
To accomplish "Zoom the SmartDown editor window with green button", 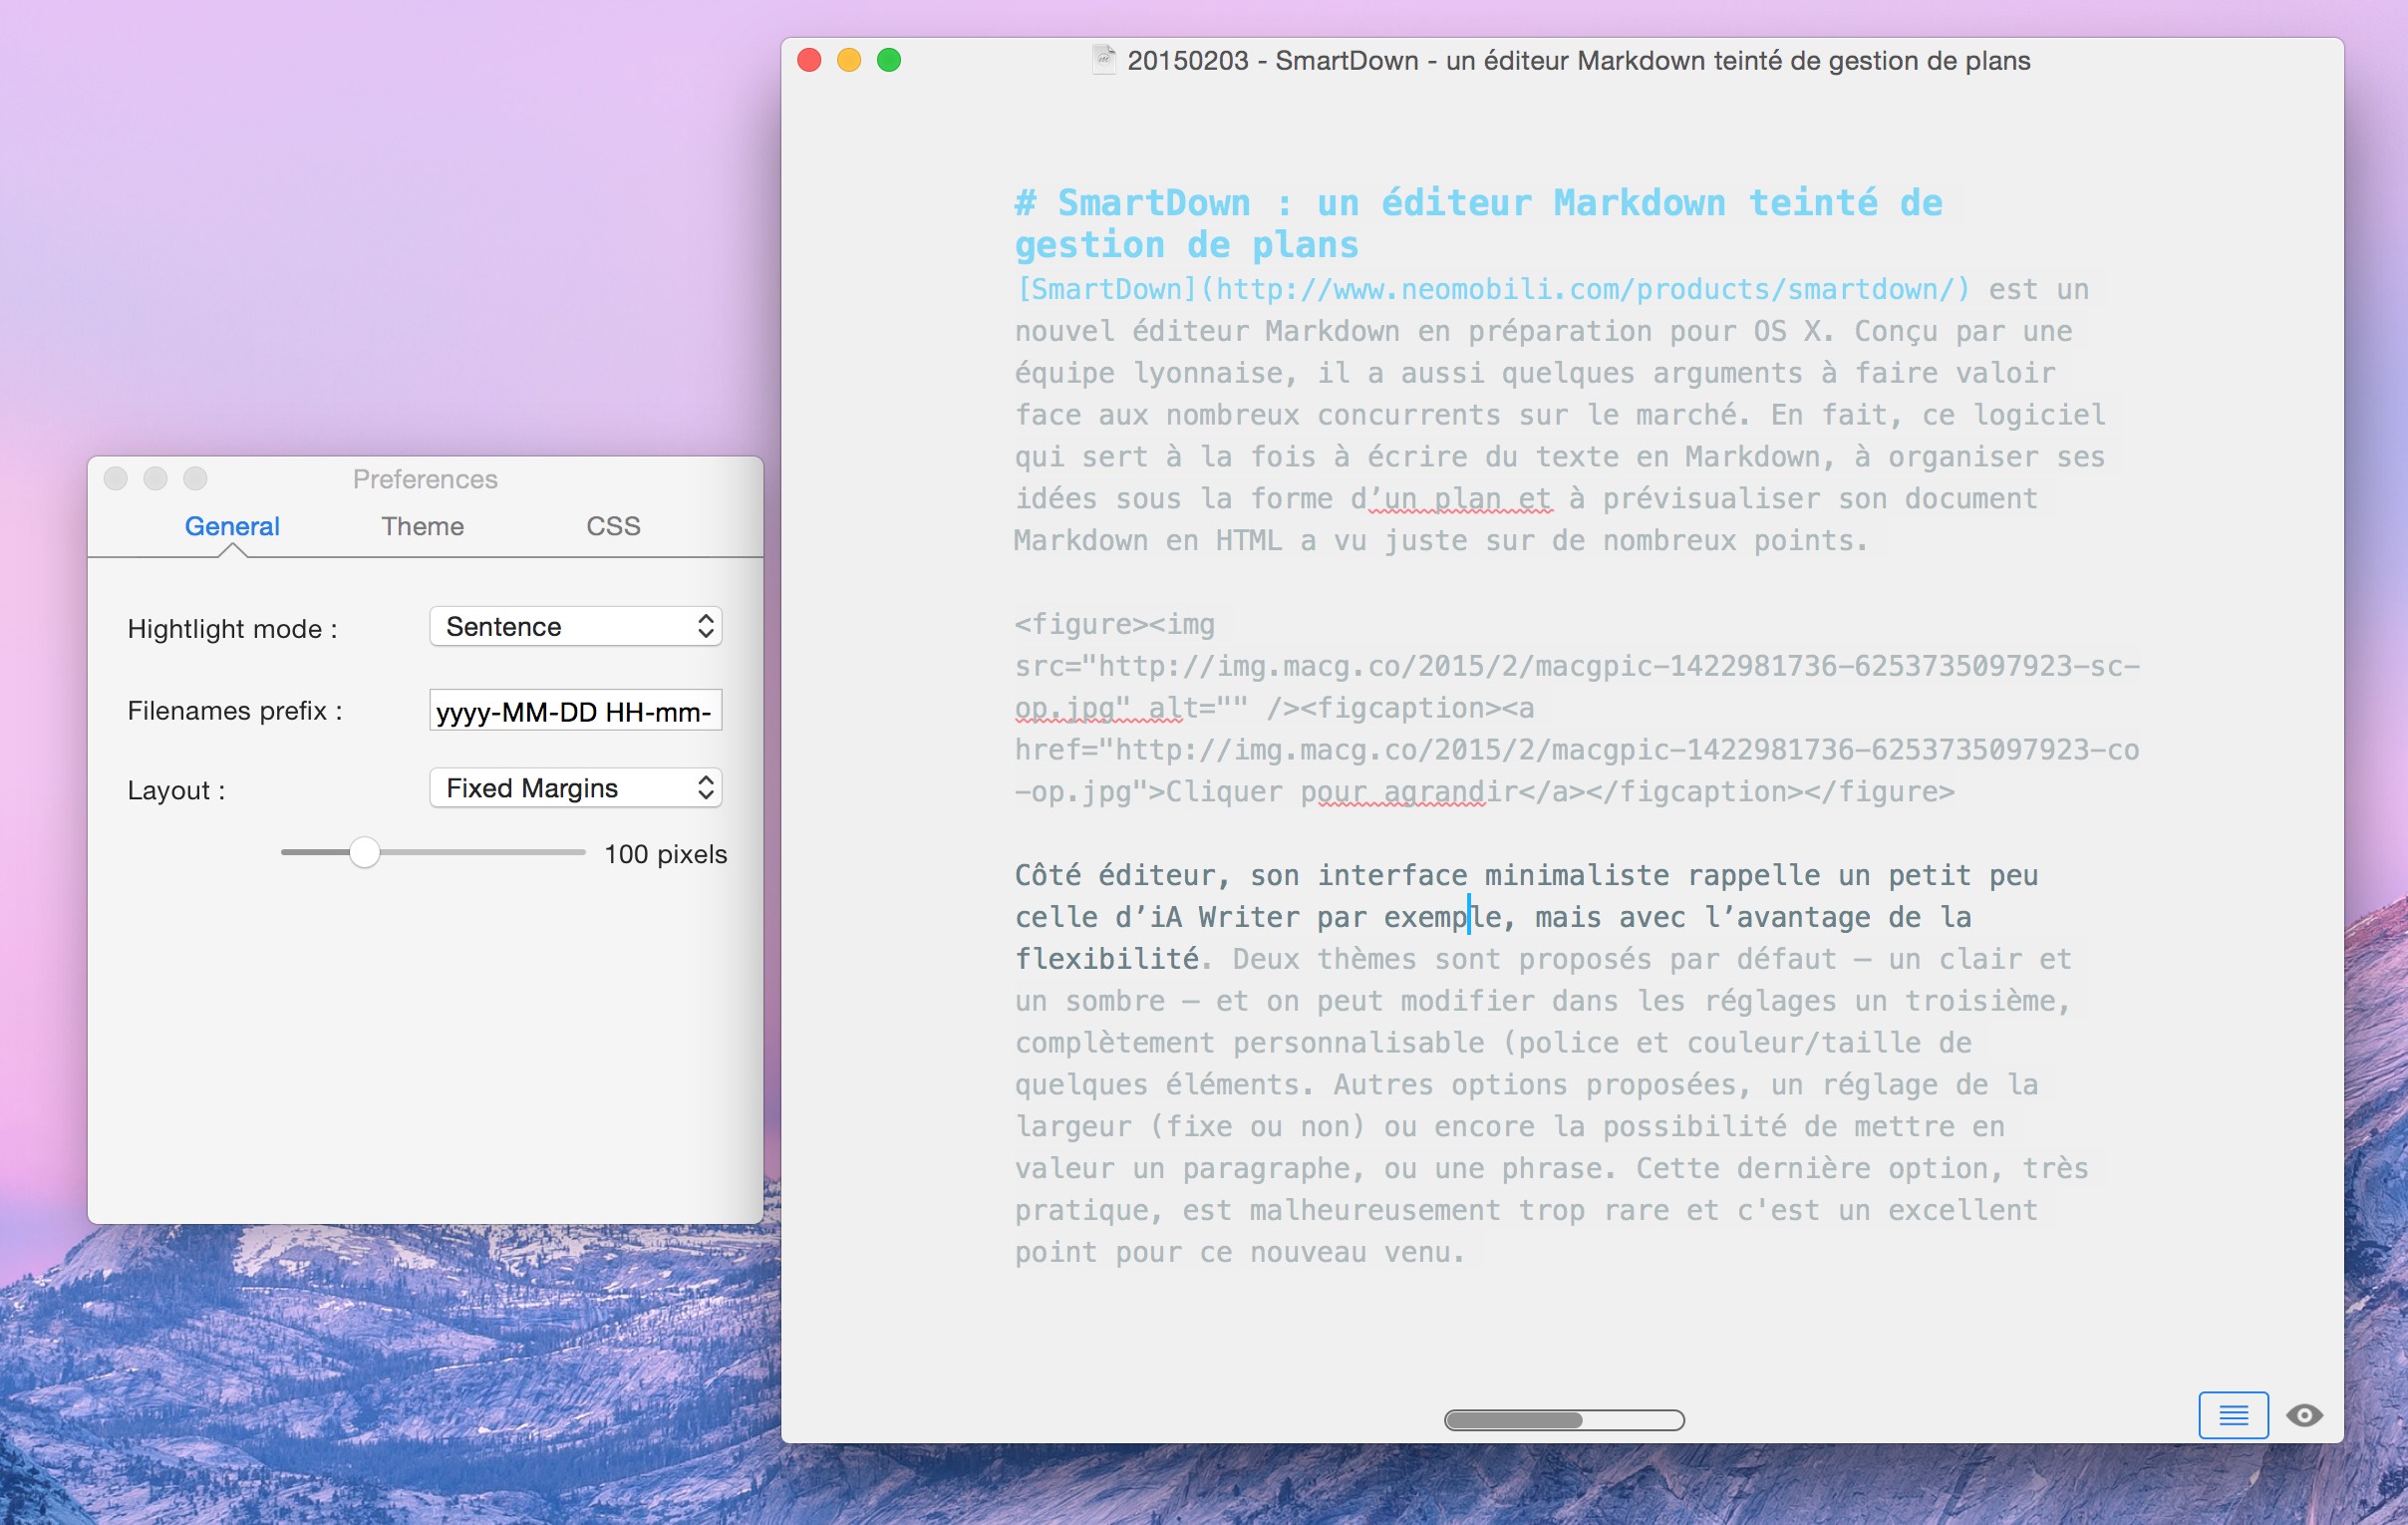I will [x=889, y=60].
